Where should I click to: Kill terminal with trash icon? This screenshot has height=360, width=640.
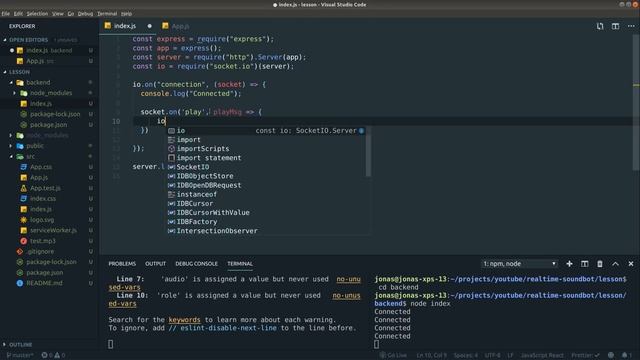pyautogui.click(x=600, y=264)
